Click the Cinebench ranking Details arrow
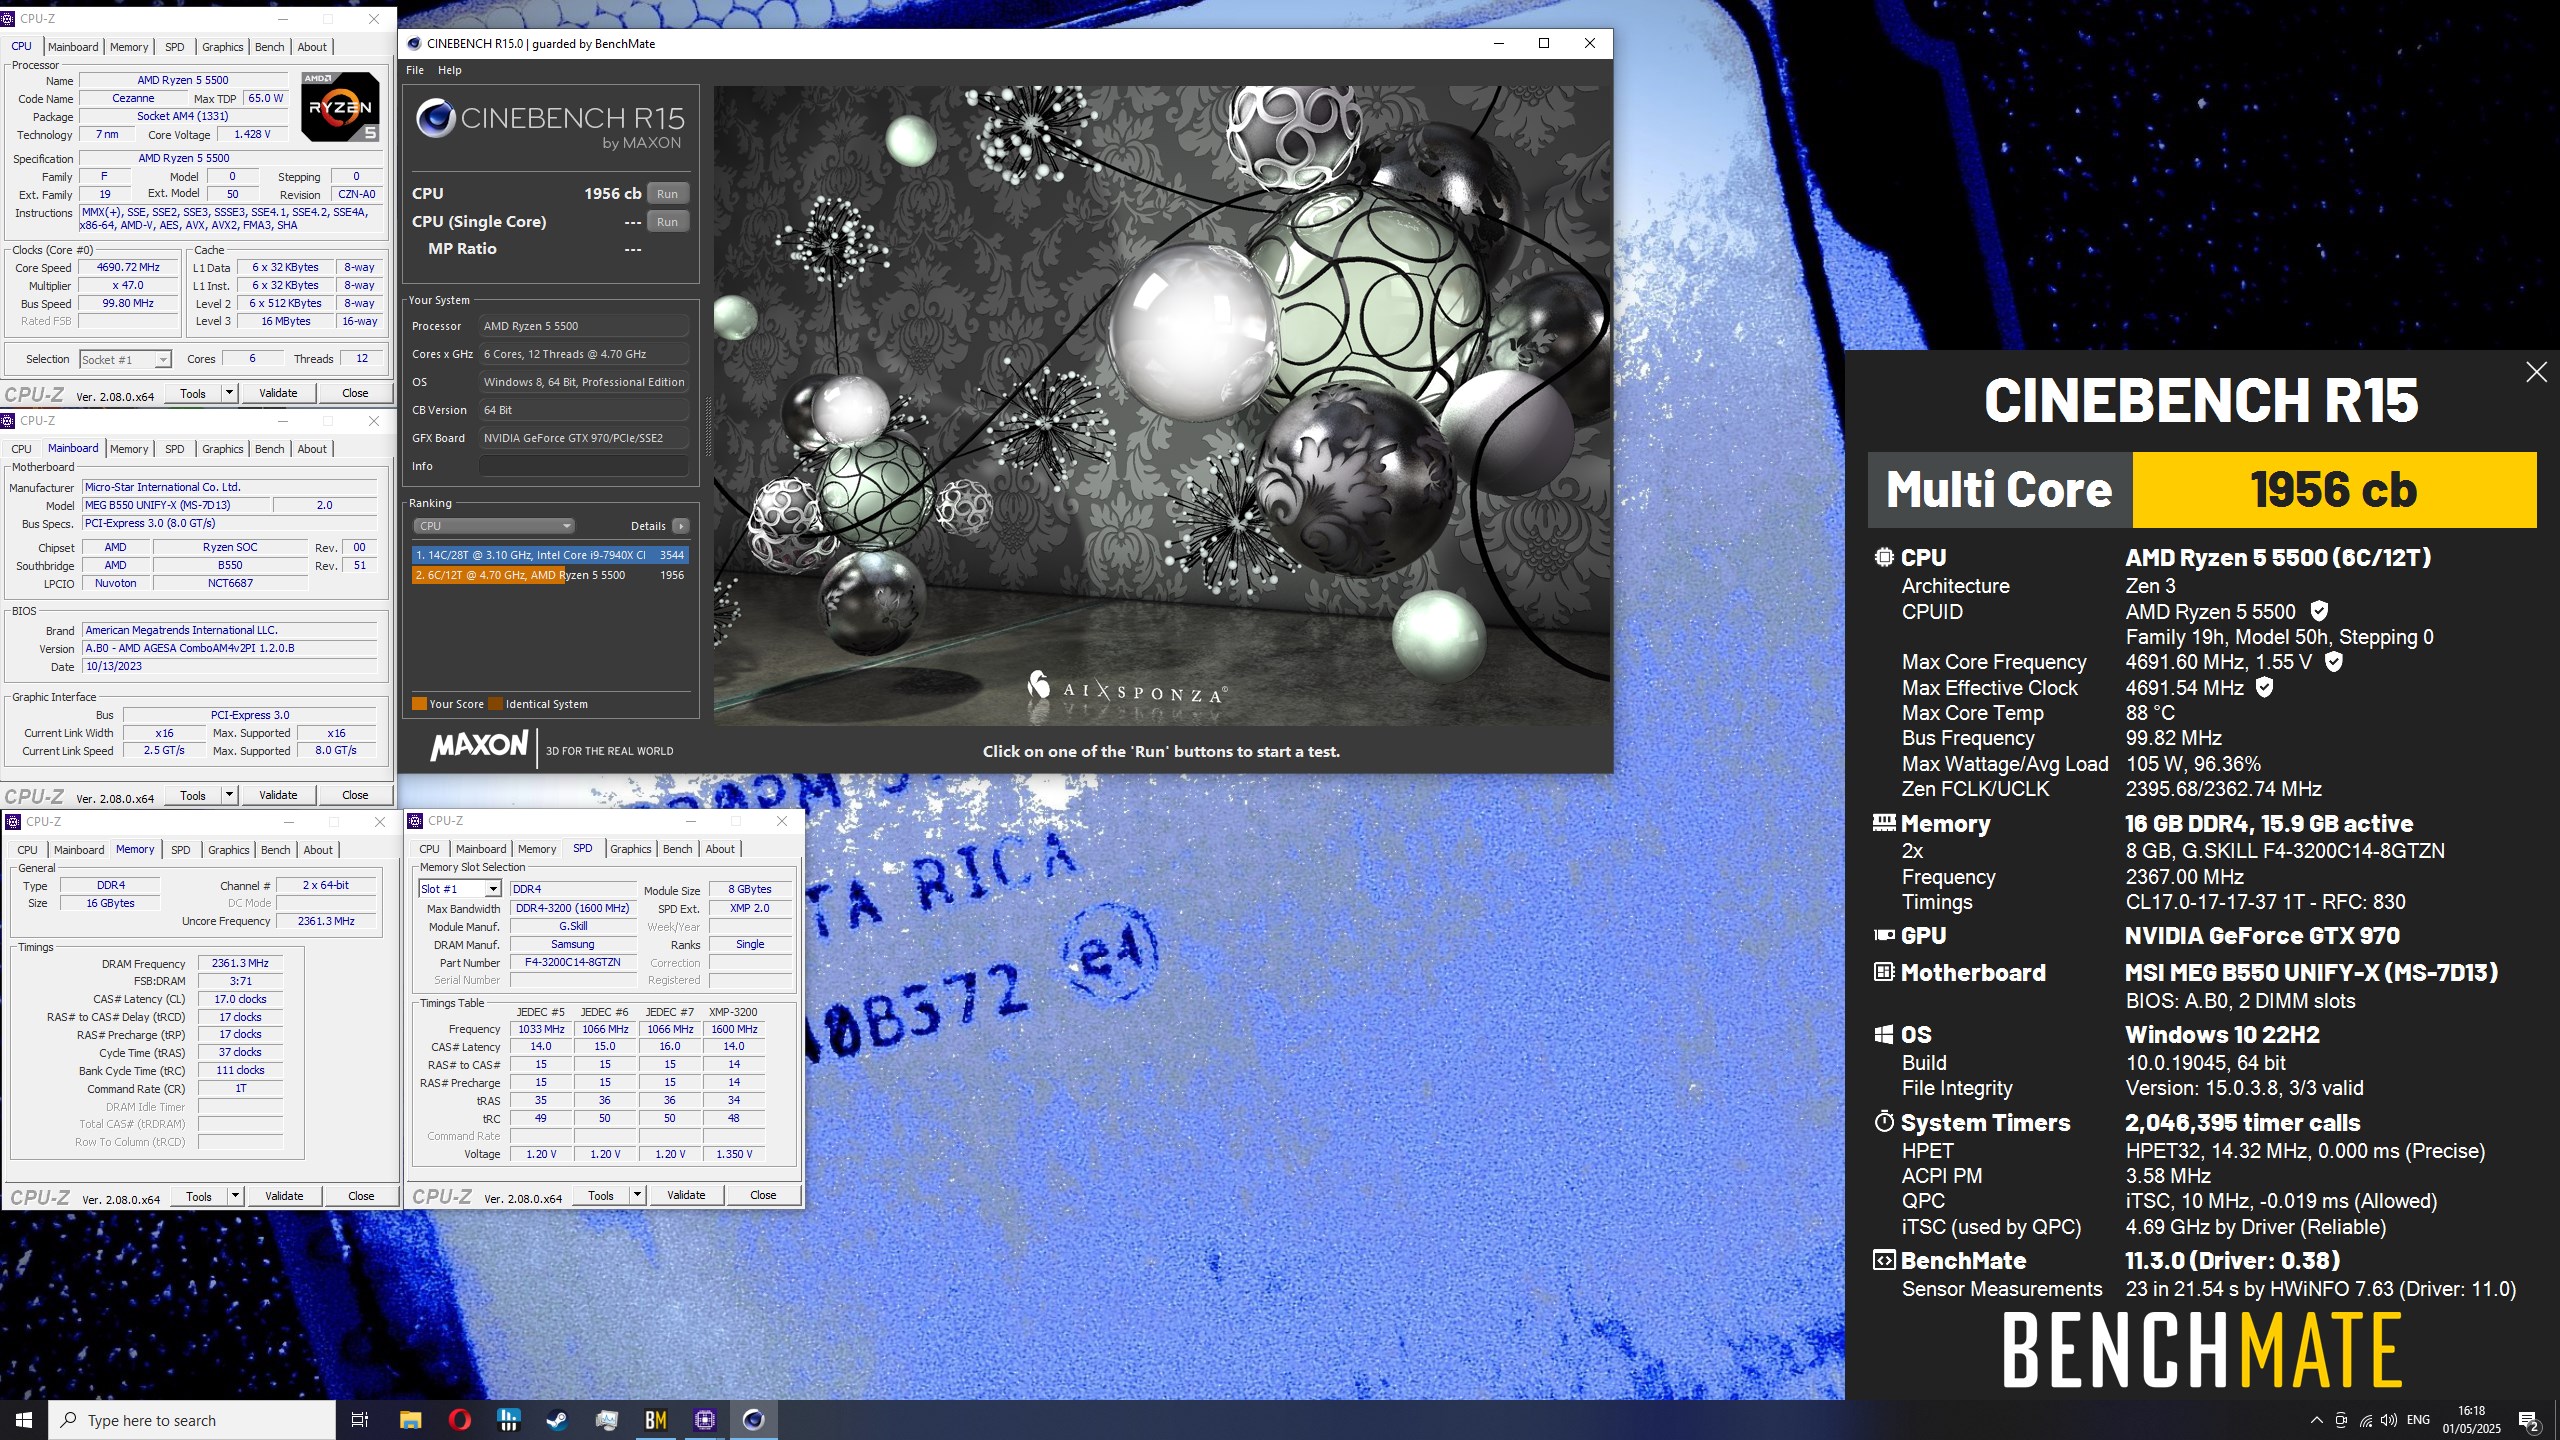This screenshot has height=1440, width=2560. coord(680,526)
